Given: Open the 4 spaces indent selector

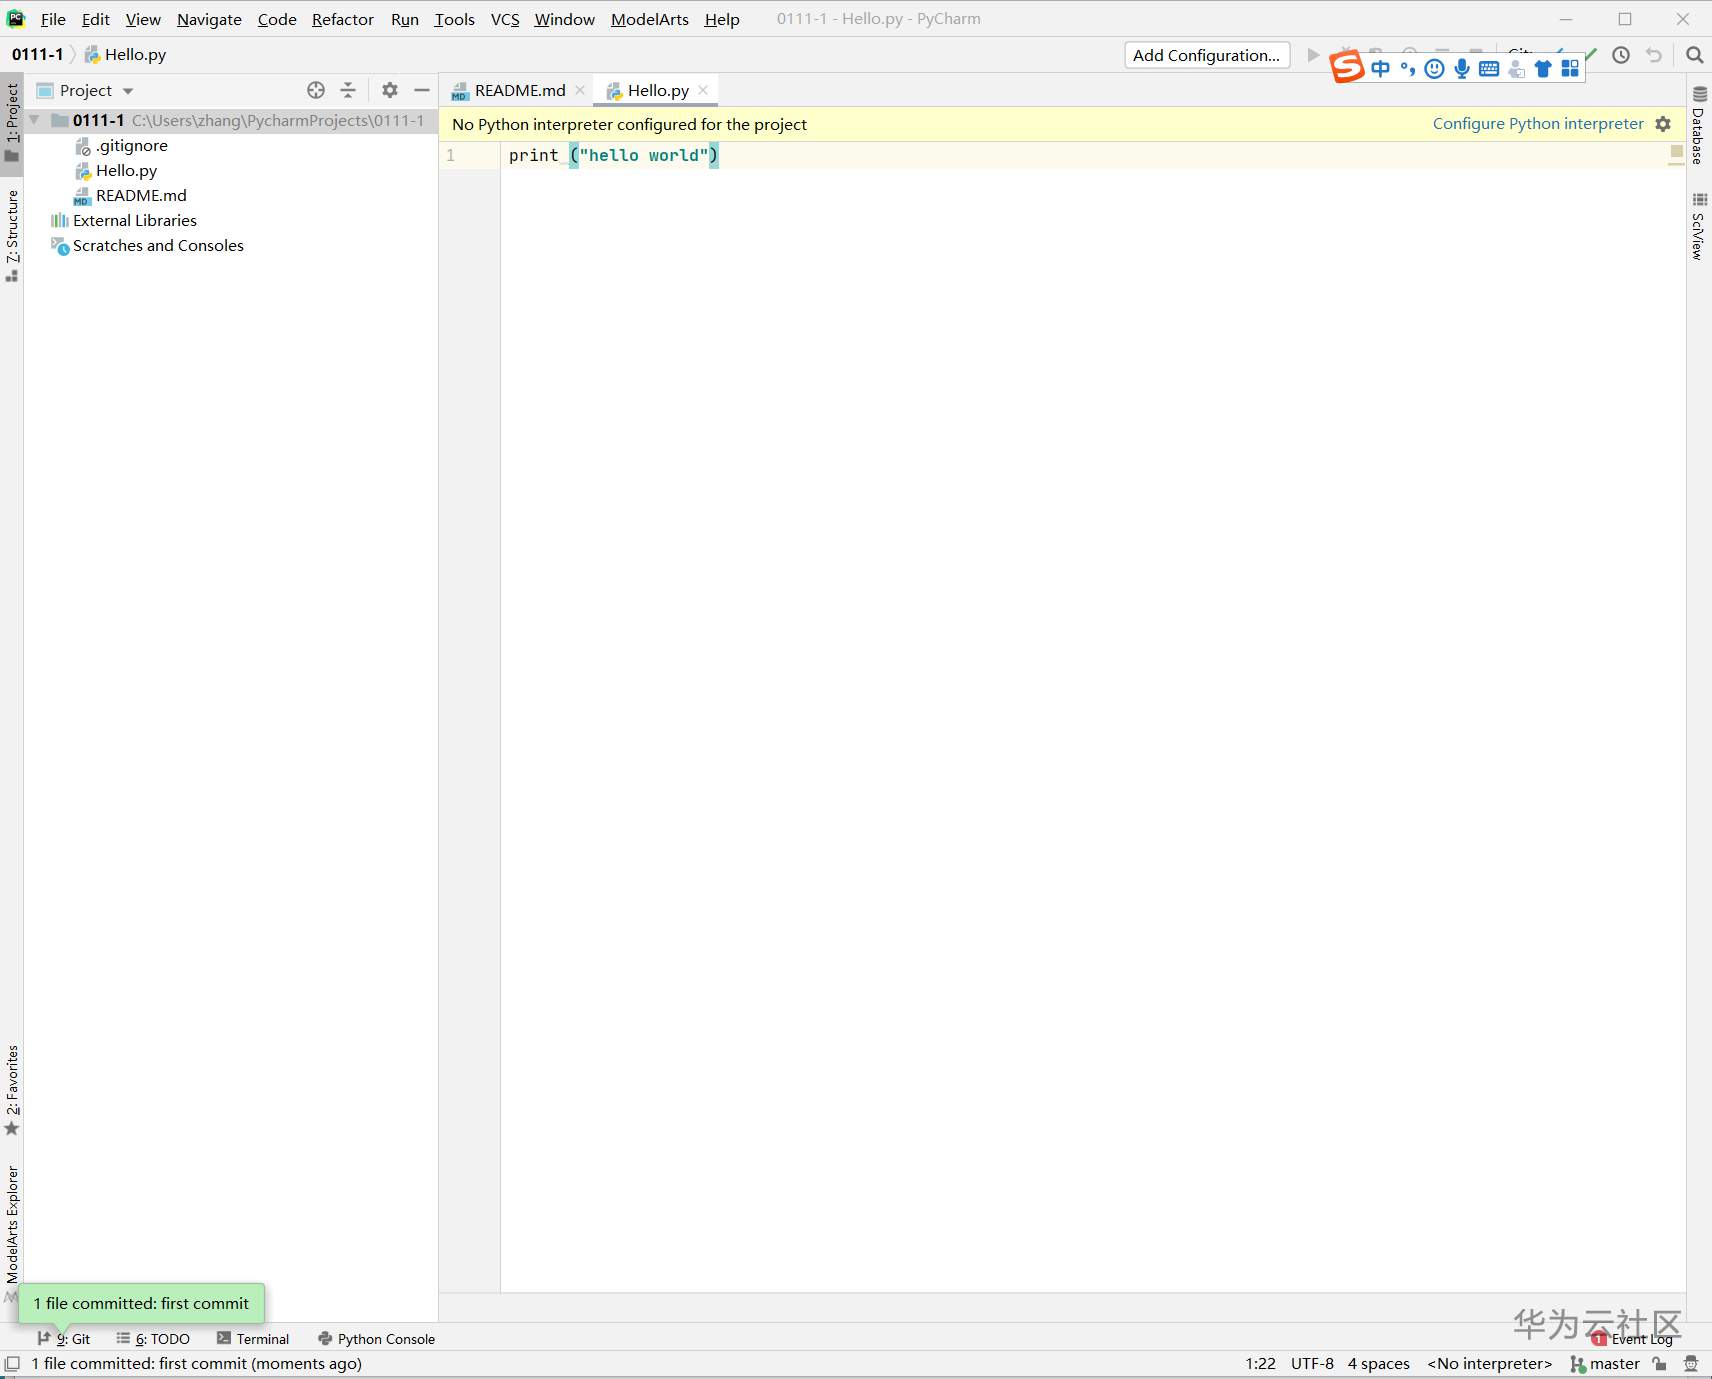Looking at the screenshot, I should pos(1378,1364).
